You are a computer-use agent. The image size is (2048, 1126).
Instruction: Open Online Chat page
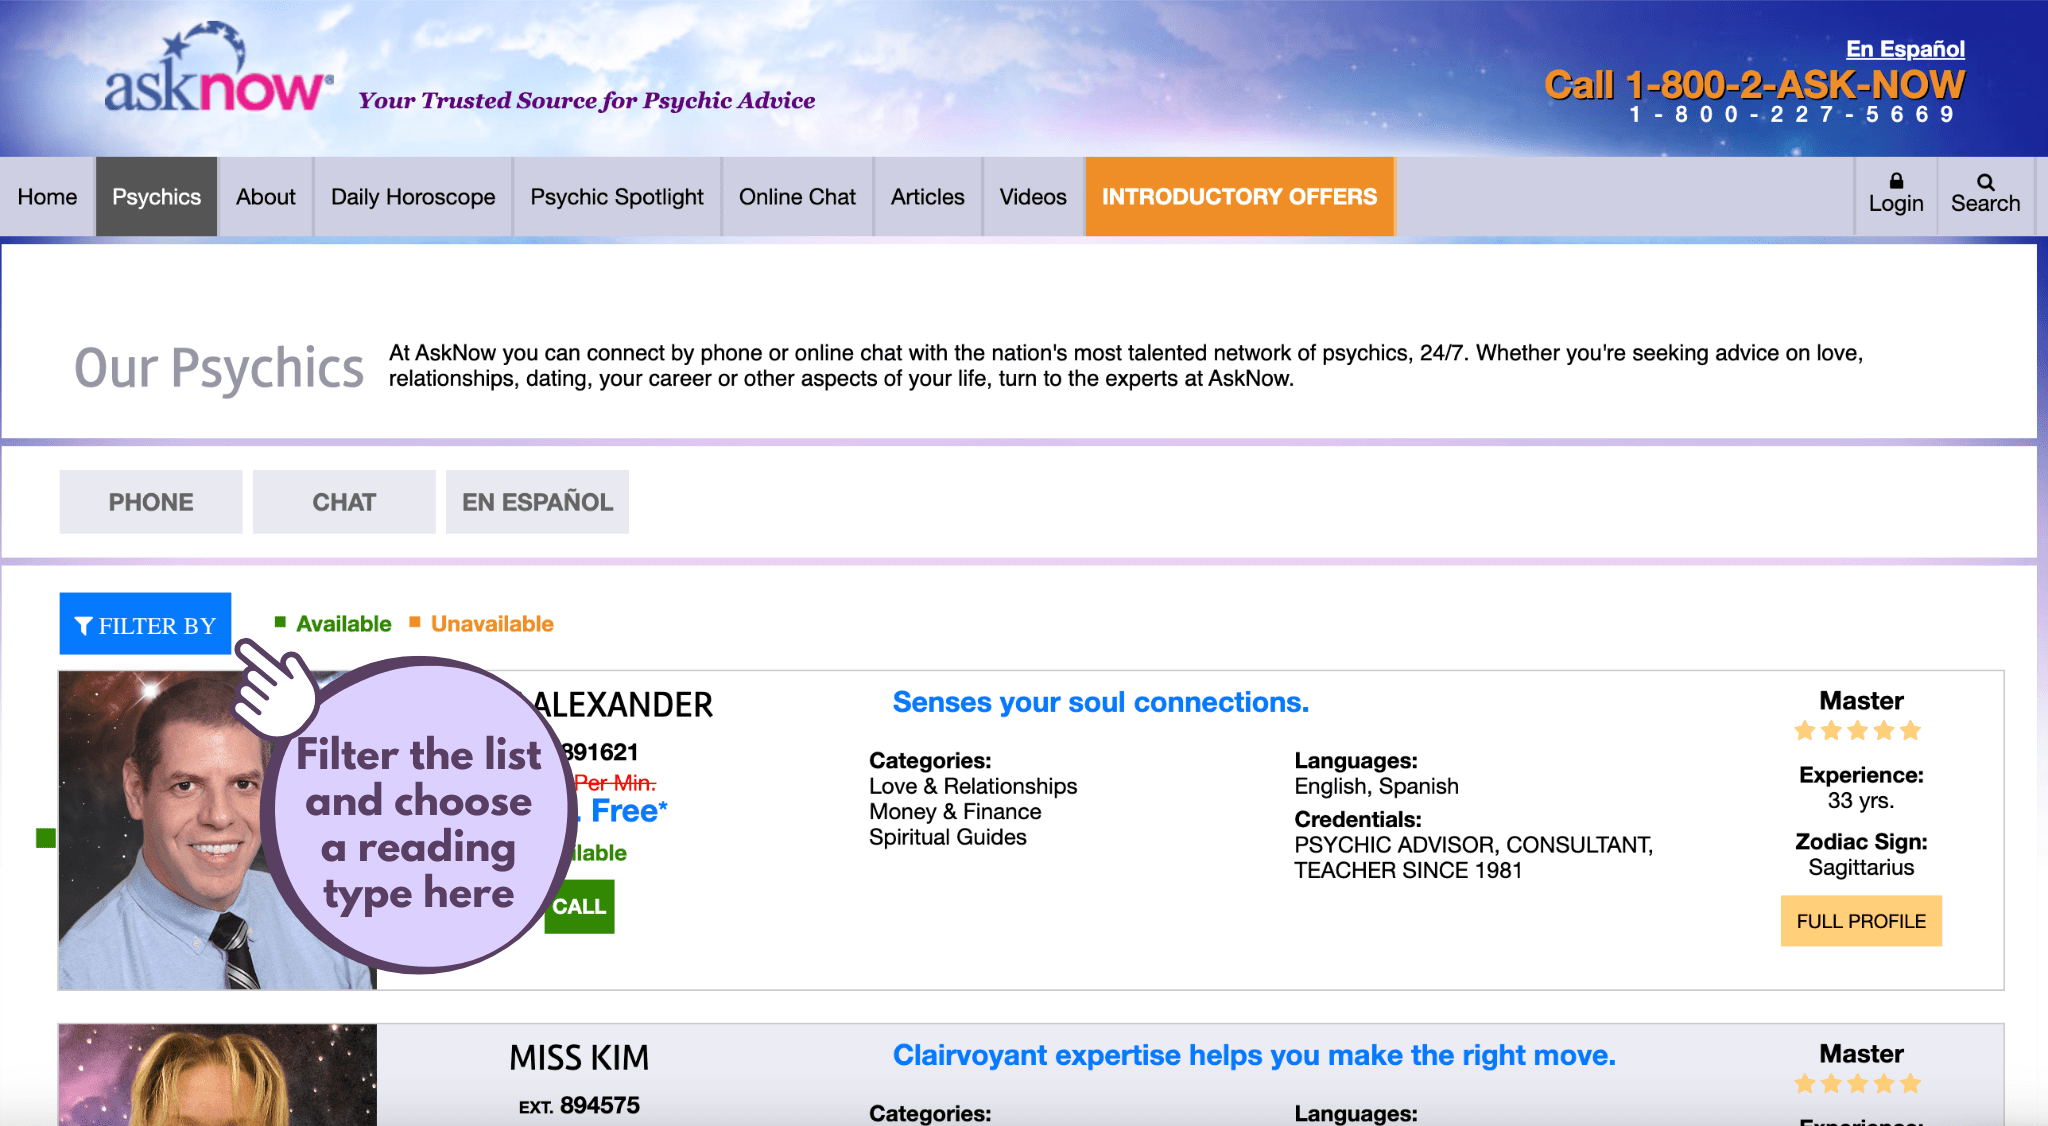797,197
